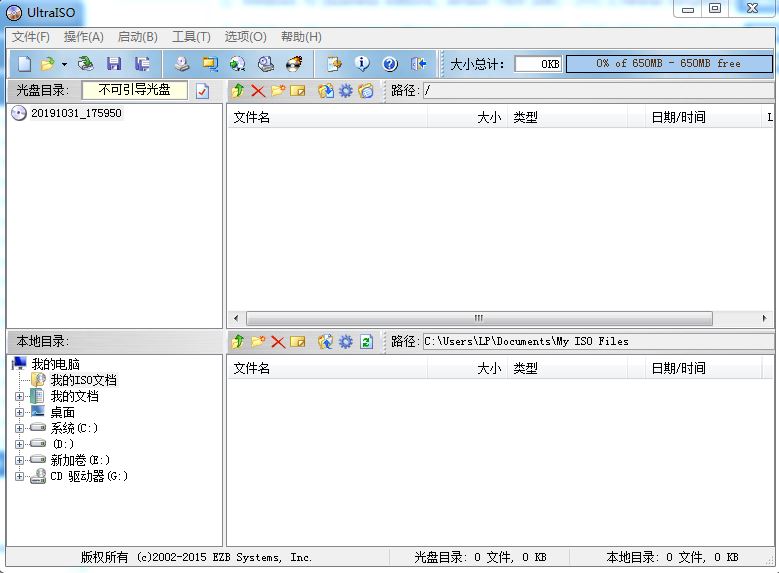Click the 650MB capacity usage bar
This screenshot has height=573, width=779.
[669, 64]
